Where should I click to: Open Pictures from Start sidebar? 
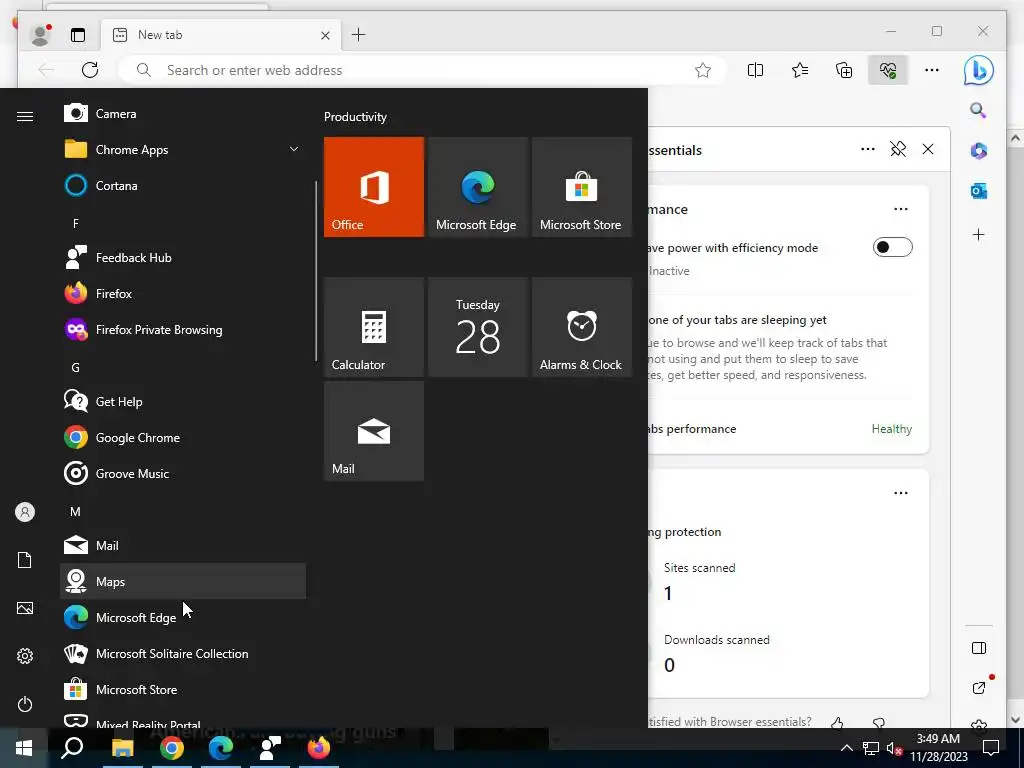tap(25, 608)
